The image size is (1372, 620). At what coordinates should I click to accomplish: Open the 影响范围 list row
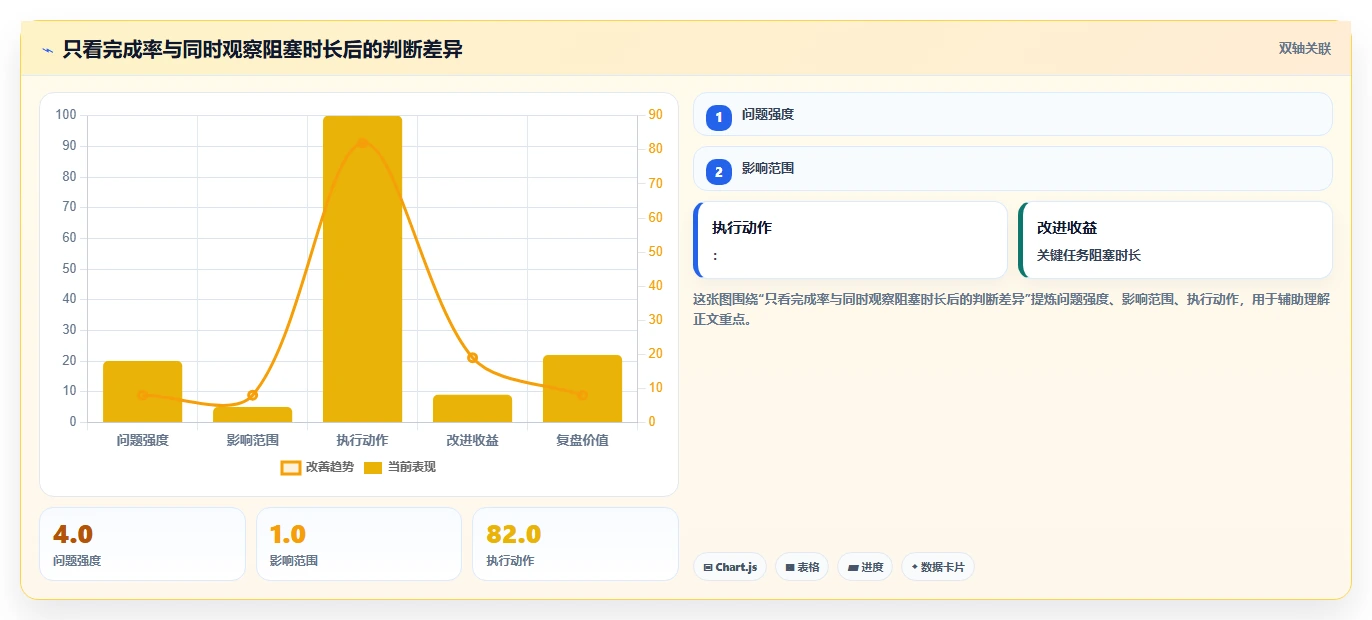click(1012, 168)
